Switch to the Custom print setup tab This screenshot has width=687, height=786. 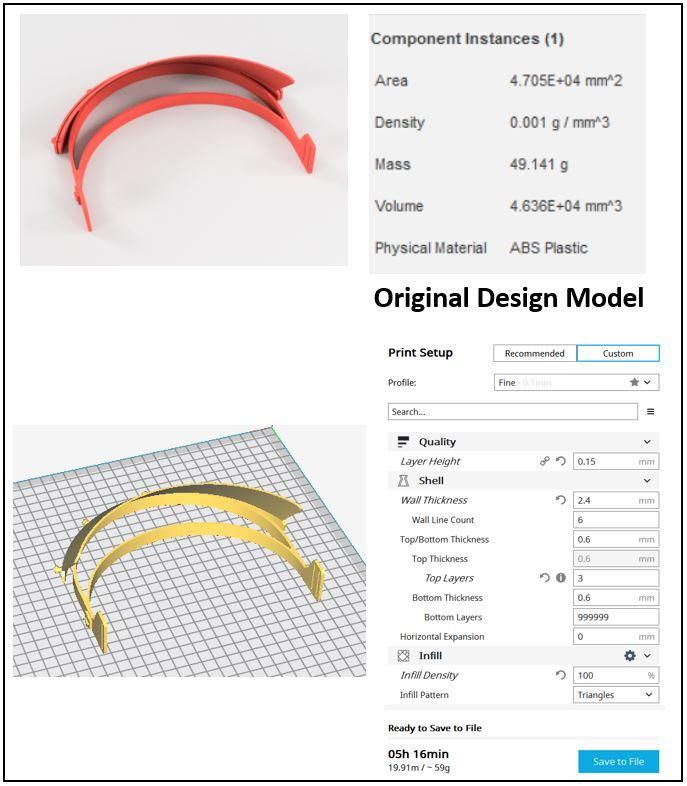point(618,353)
